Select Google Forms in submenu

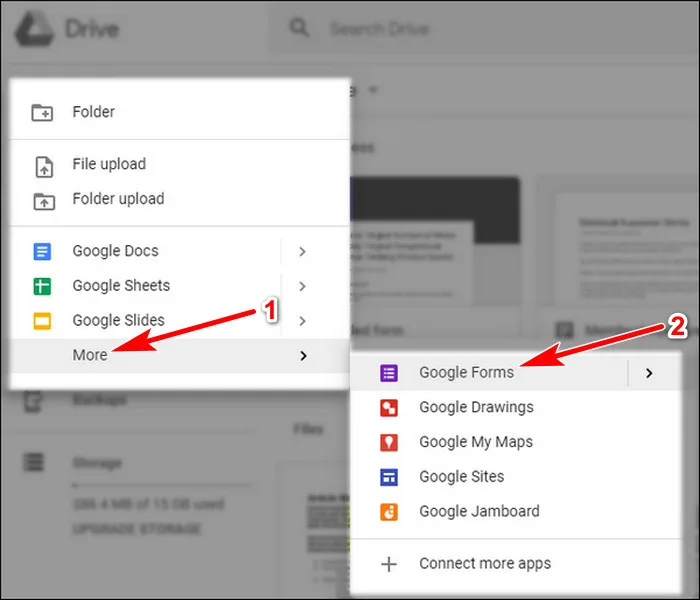[x=516, y=373]
